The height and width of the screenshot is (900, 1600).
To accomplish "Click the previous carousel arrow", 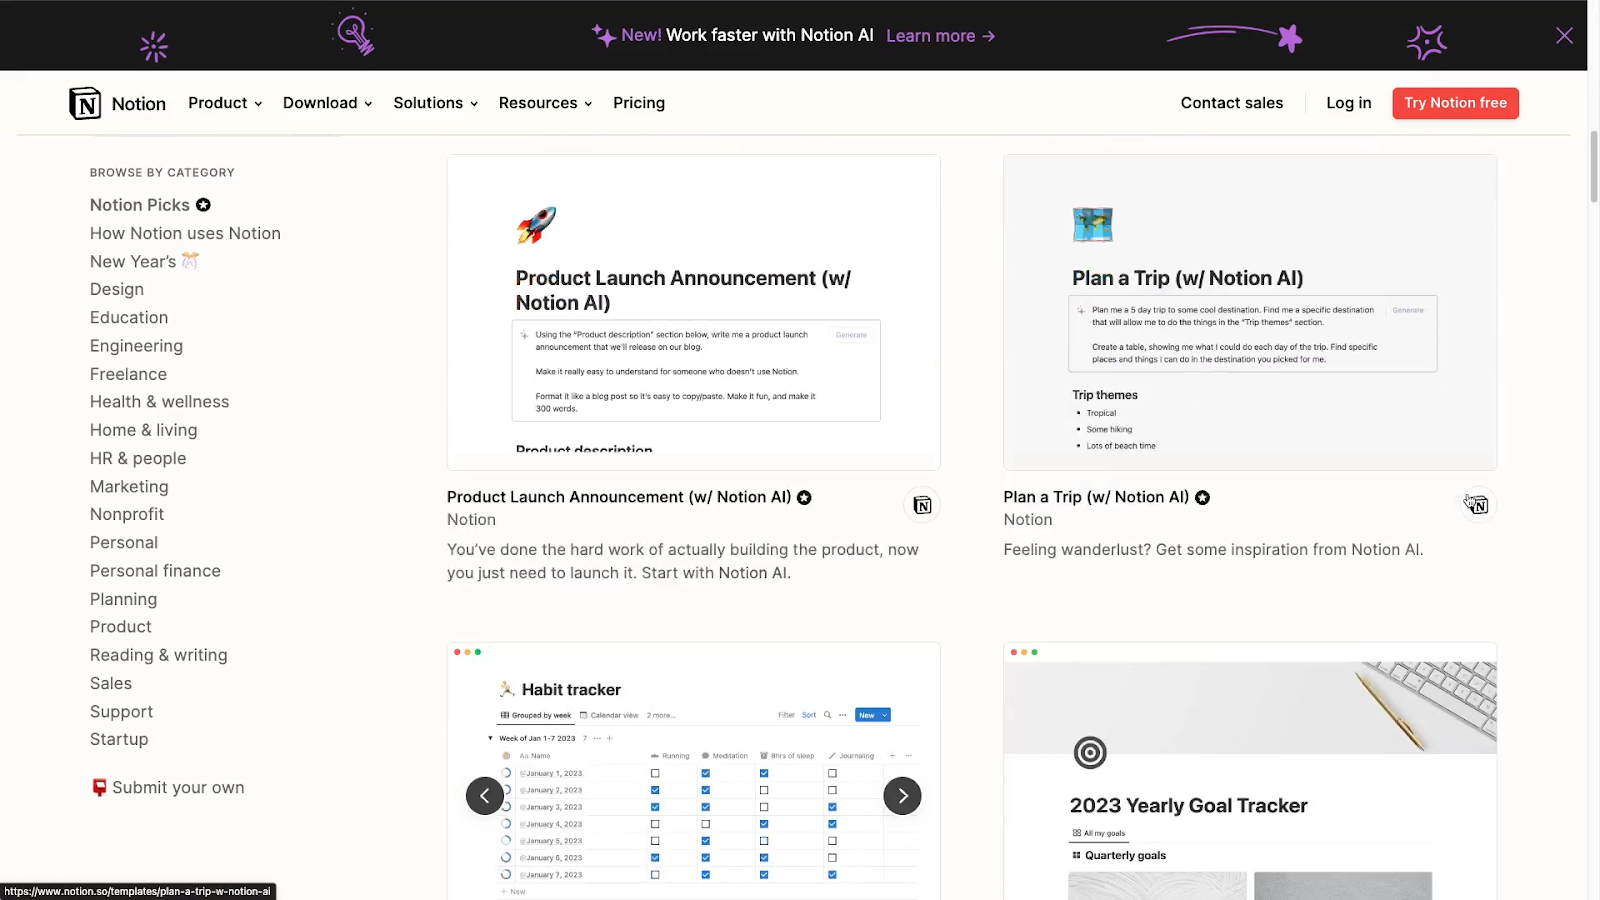I will 484,795.
